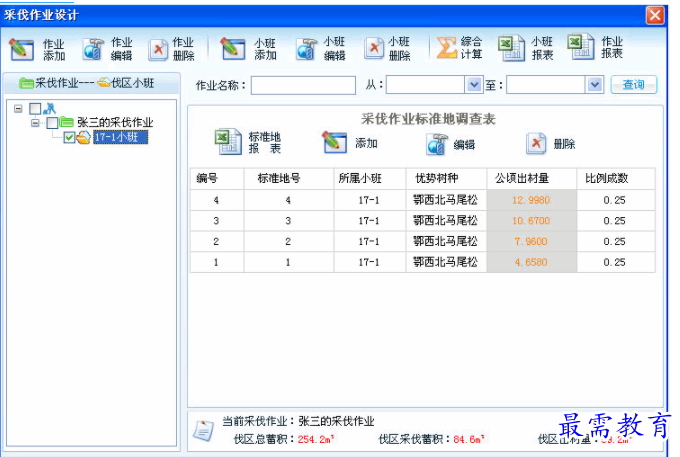Open the 作业报表 Excel report
680x457 pixels.
[x=581, y=46]
